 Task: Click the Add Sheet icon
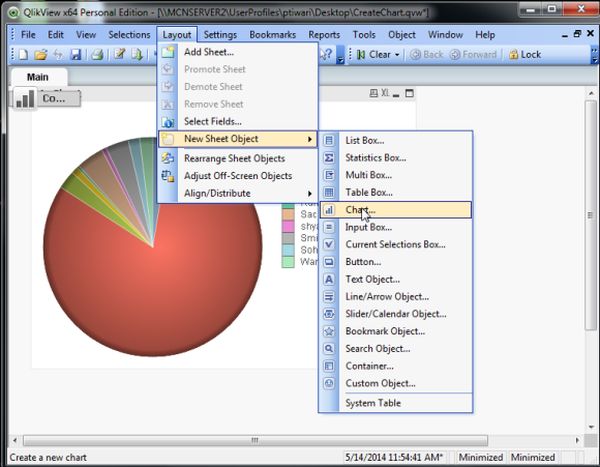[168, 52]
